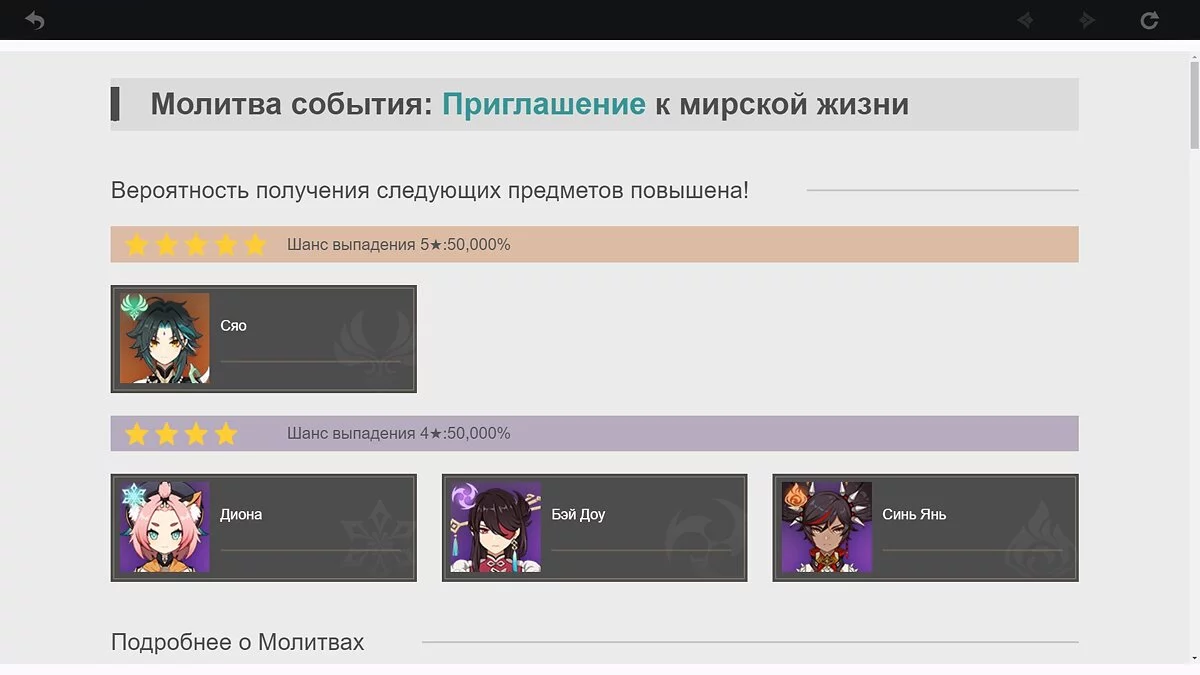1200x675 pixels.
Task: Click the name text Бэй Доу
Action: 578,514
